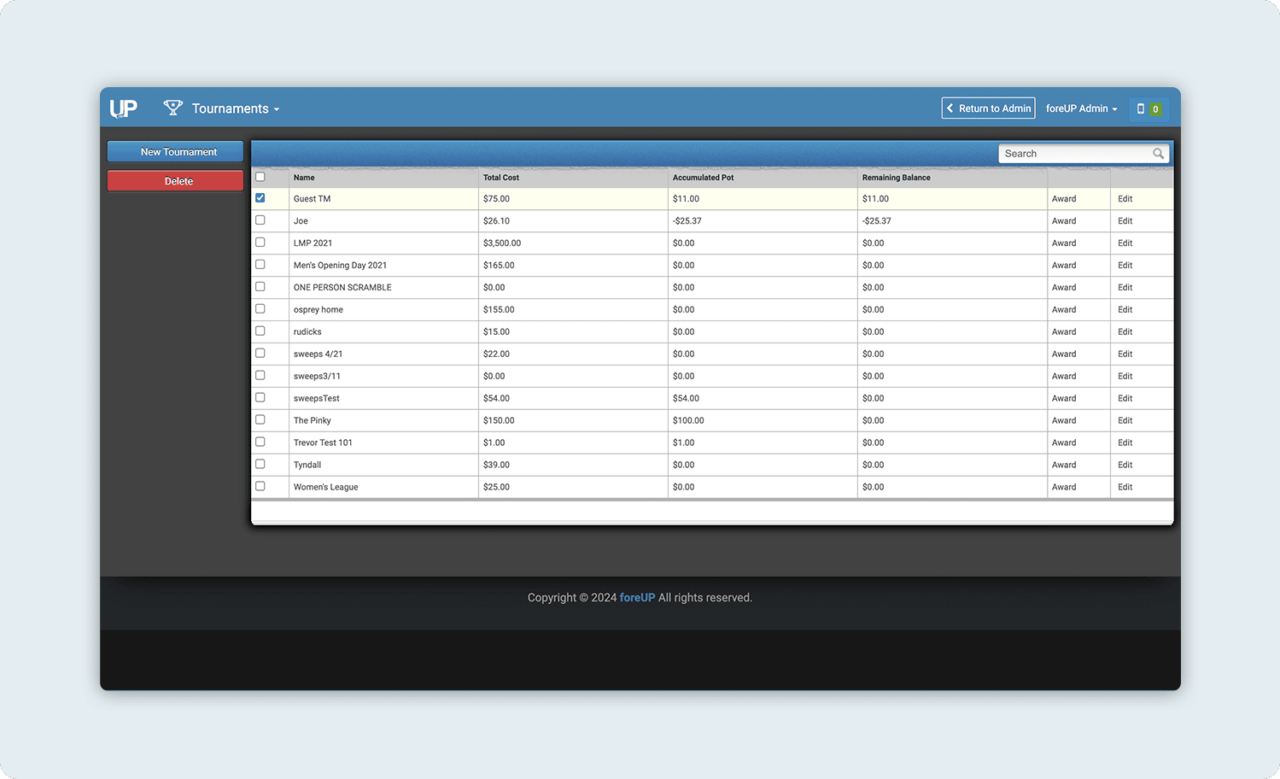Click the Return to Admin button
The width and height of the screenshot is (1280, 779).
point(988,108)
